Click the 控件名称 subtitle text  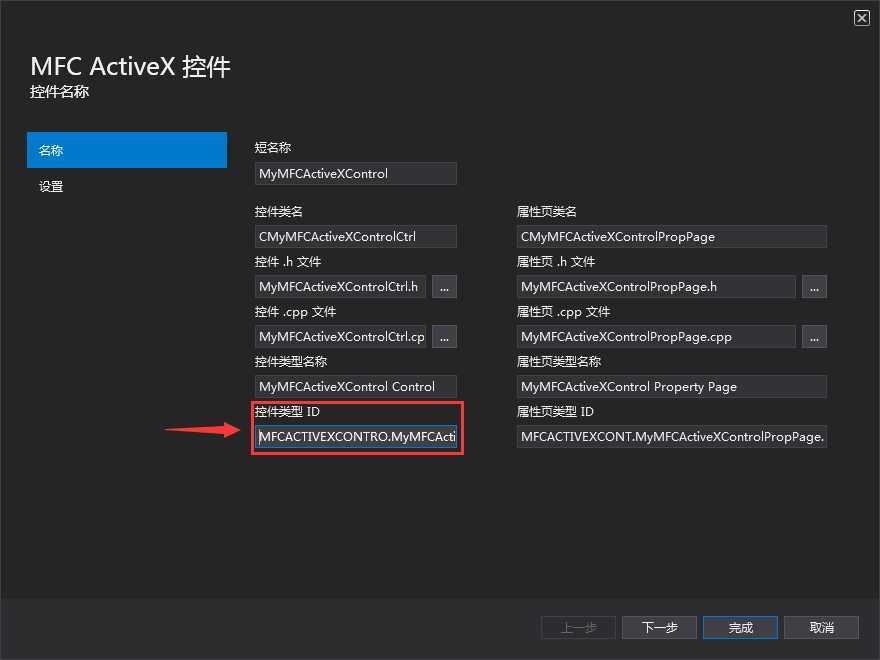click(x=59, y=91)
